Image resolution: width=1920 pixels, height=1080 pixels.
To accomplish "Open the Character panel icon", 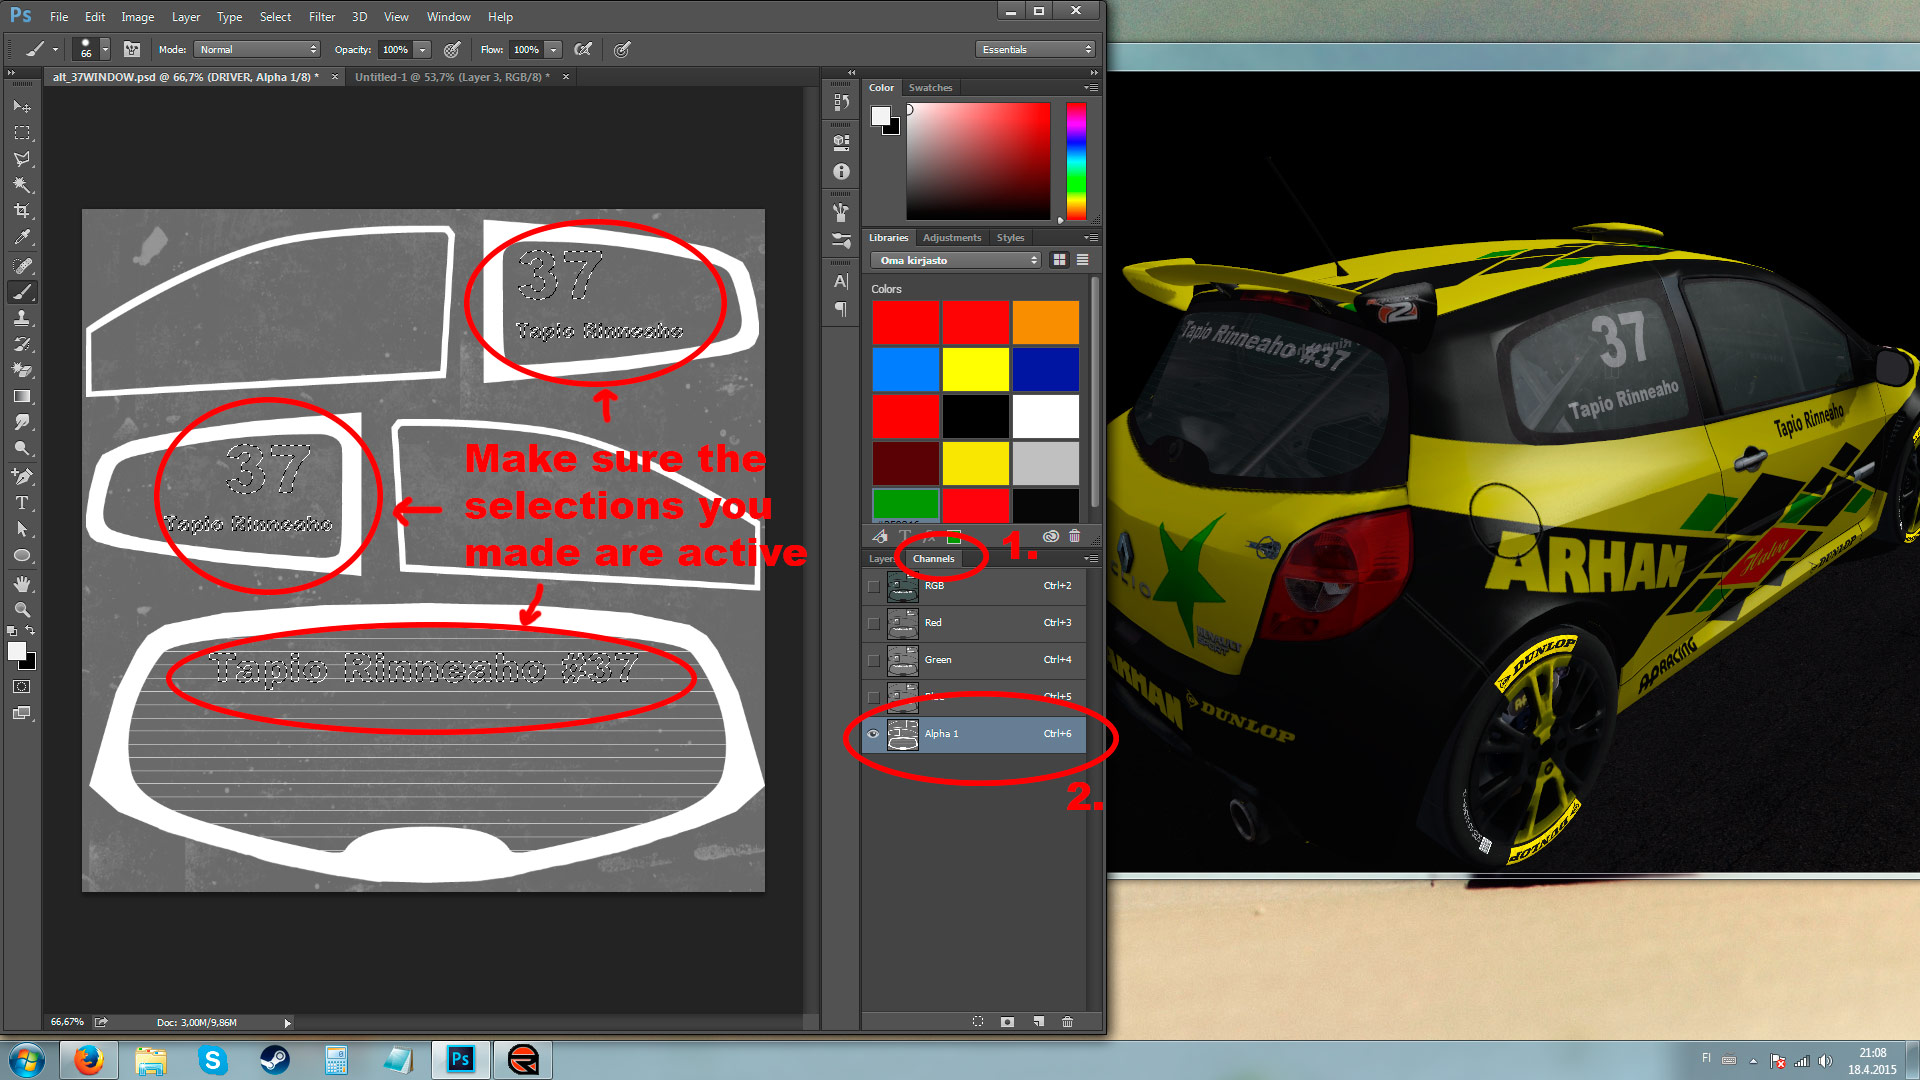I will coord(841,282).
